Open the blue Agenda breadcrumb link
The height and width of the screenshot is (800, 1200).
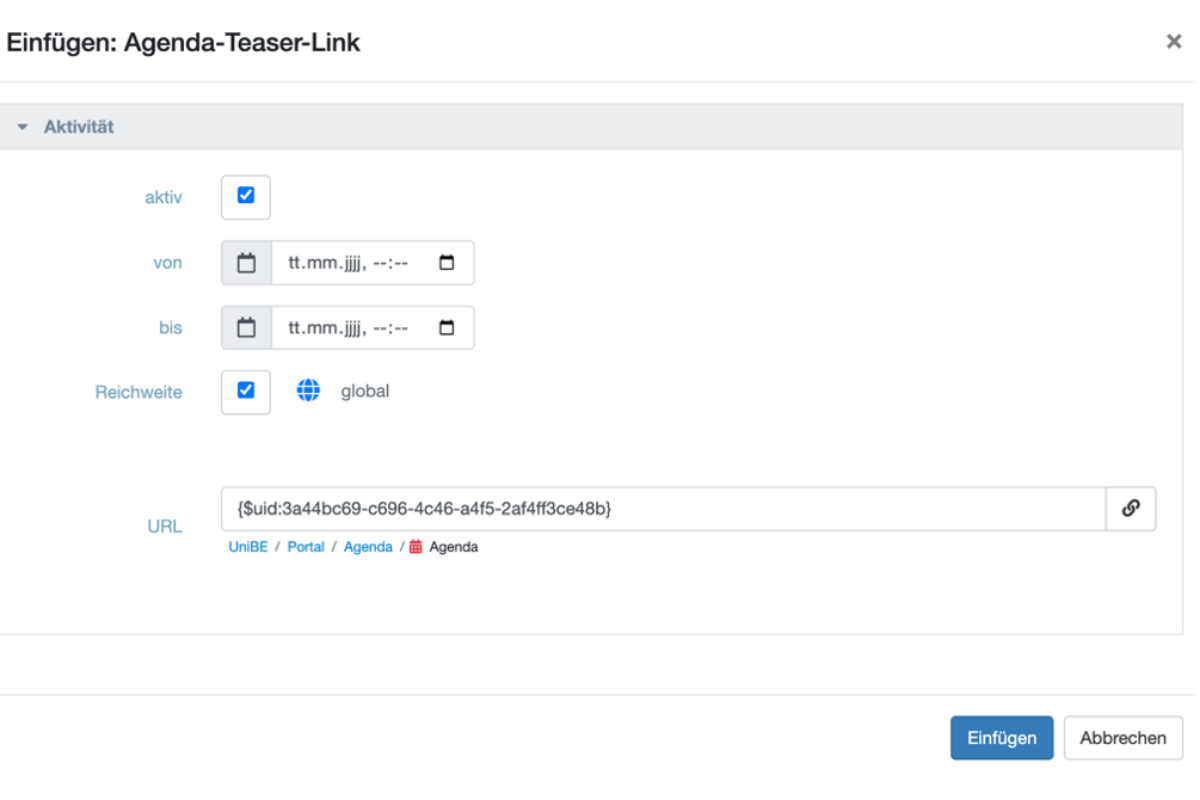pyautogui.click(x=368, y=547)
